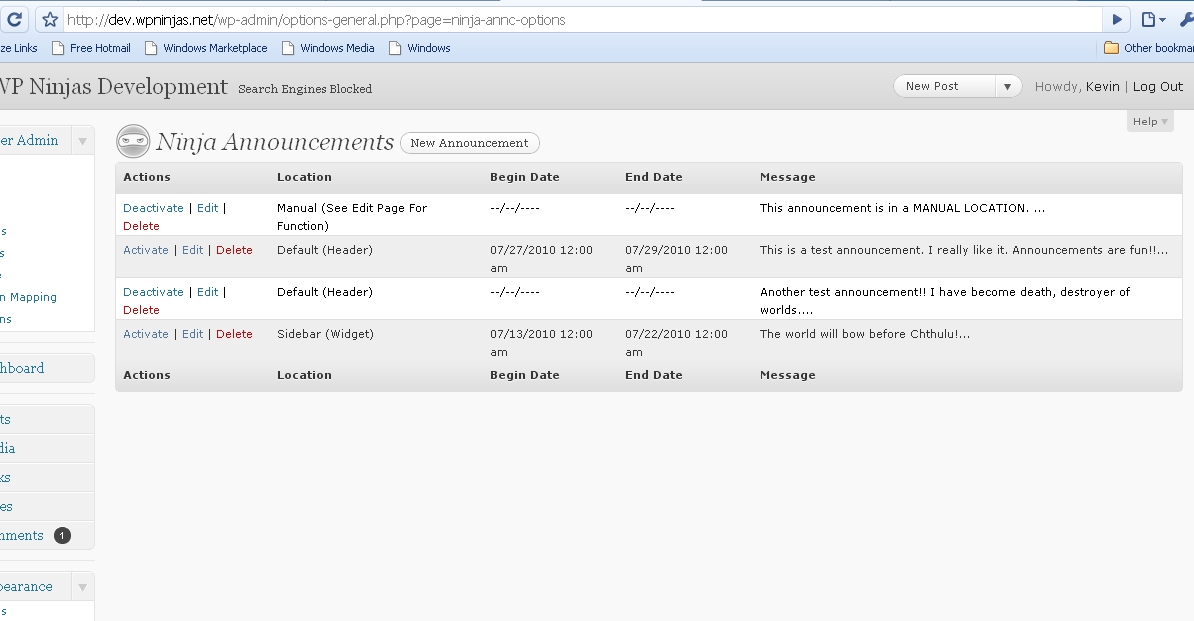Expand the New Post dropdown arrow

tap(1008, 87)
